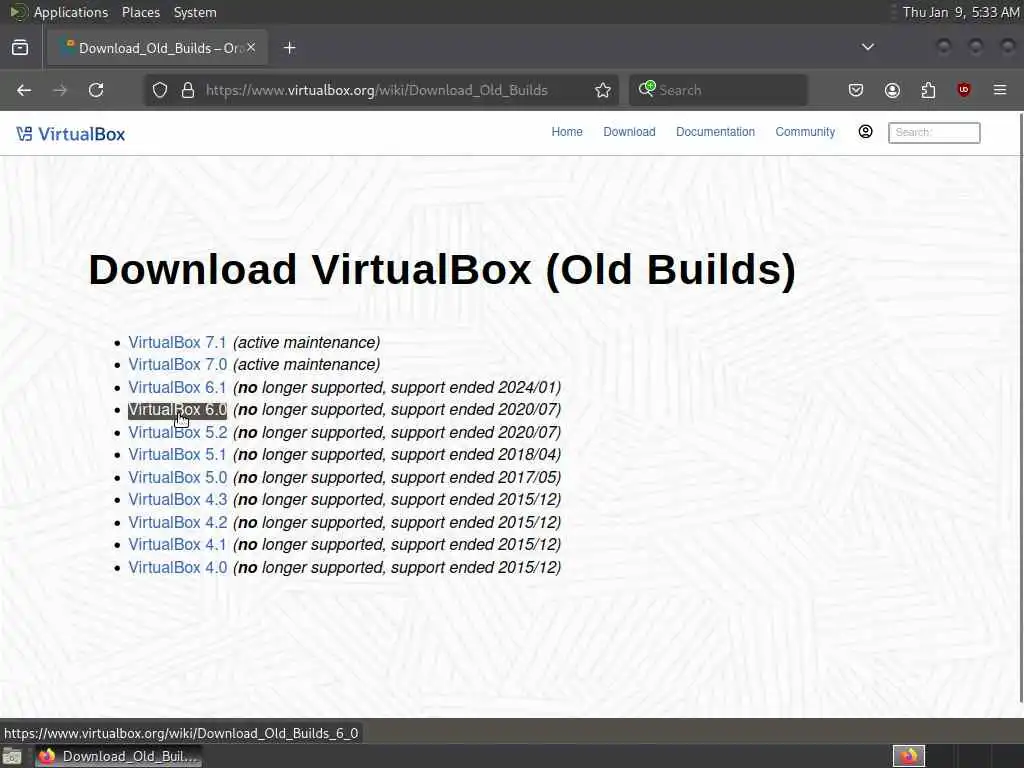The height and width of the screenshot is (768, 1024).
Task: Open the VirtualBox 5.2 link
Action: tap(177, 432)
